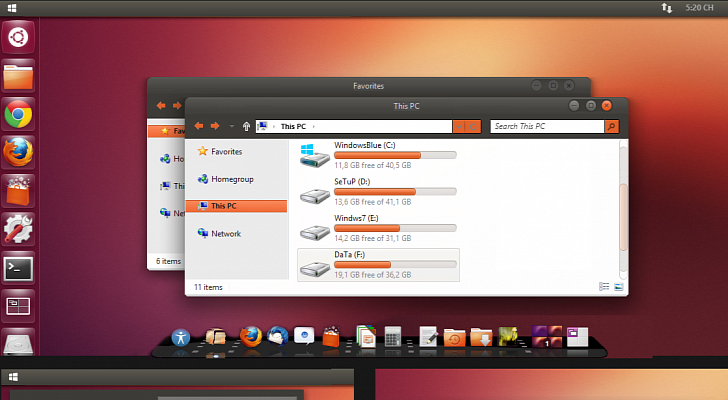This screenshot has width=728, height=400.
Task: Expand the address bar path chevron after This PC
Action: (314, 127)
